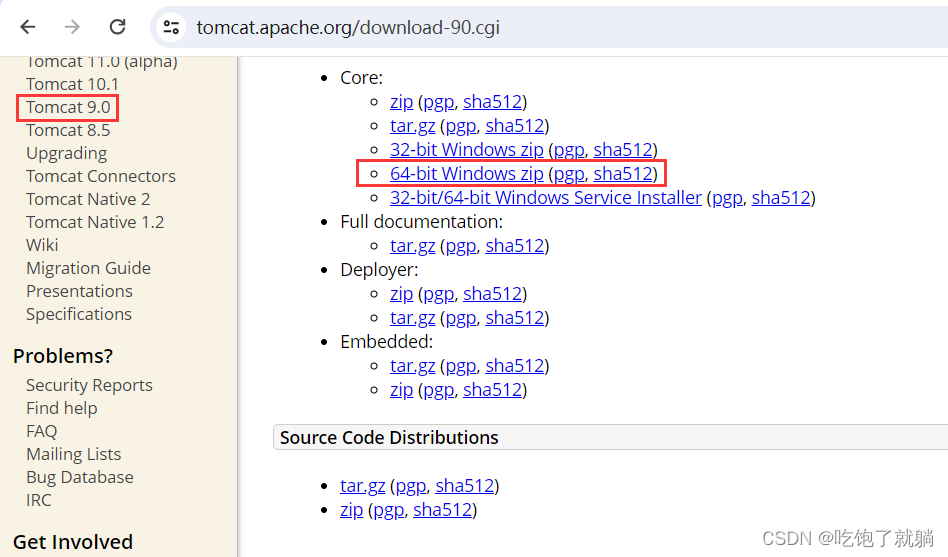
Task: Open the Migration Guide link
Action: click(88, 268)
